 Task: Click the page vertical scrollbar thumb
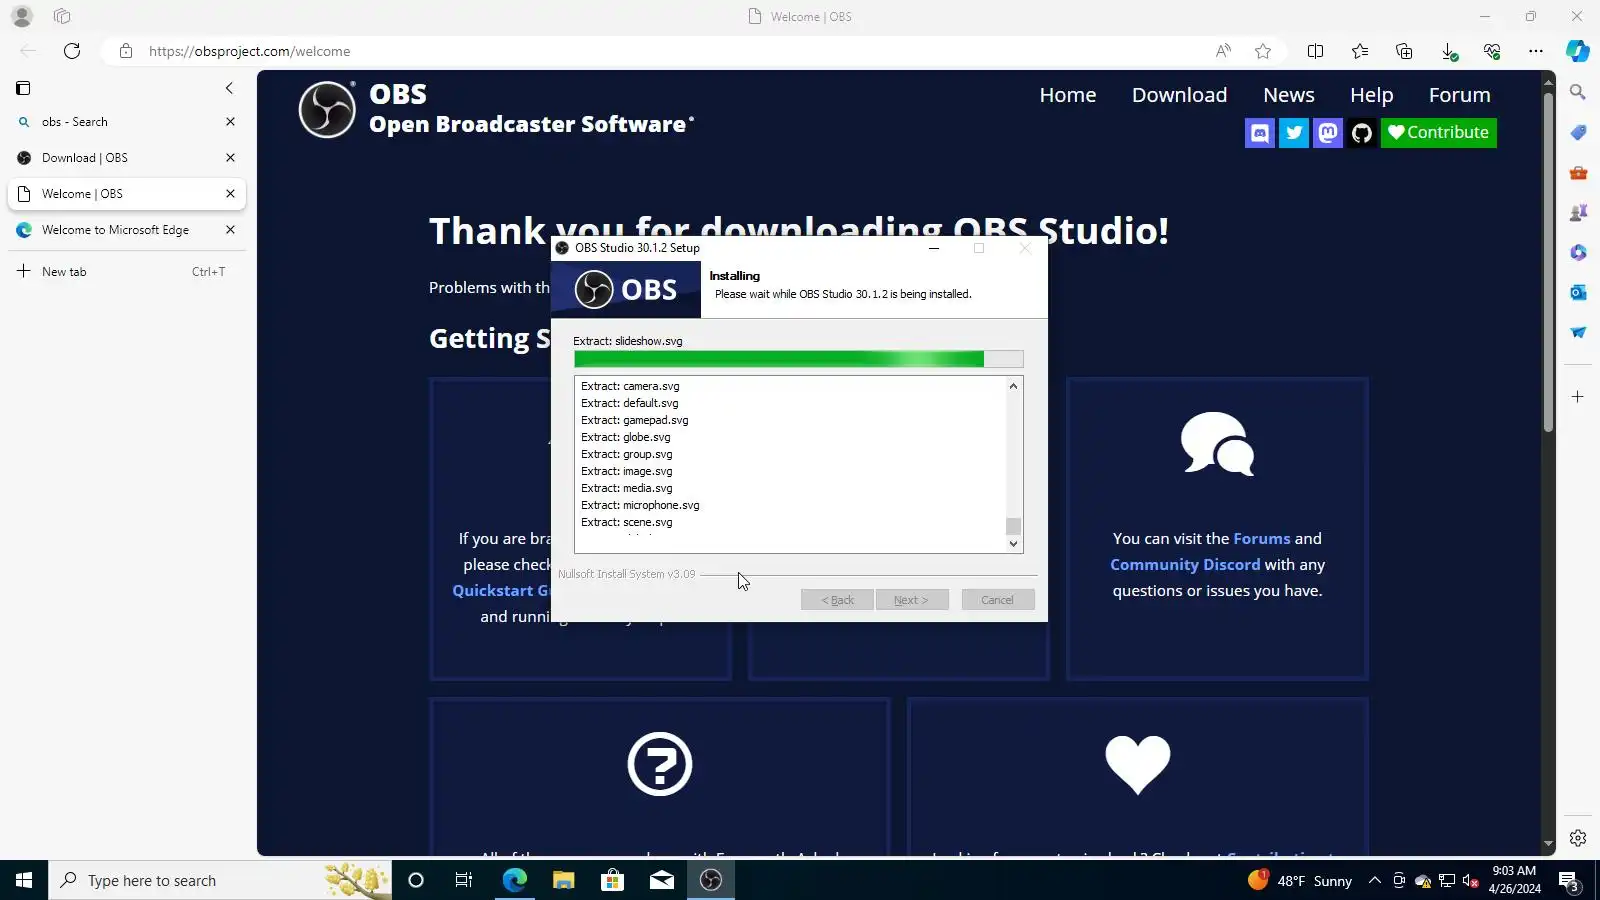(x=1548, y=262)
